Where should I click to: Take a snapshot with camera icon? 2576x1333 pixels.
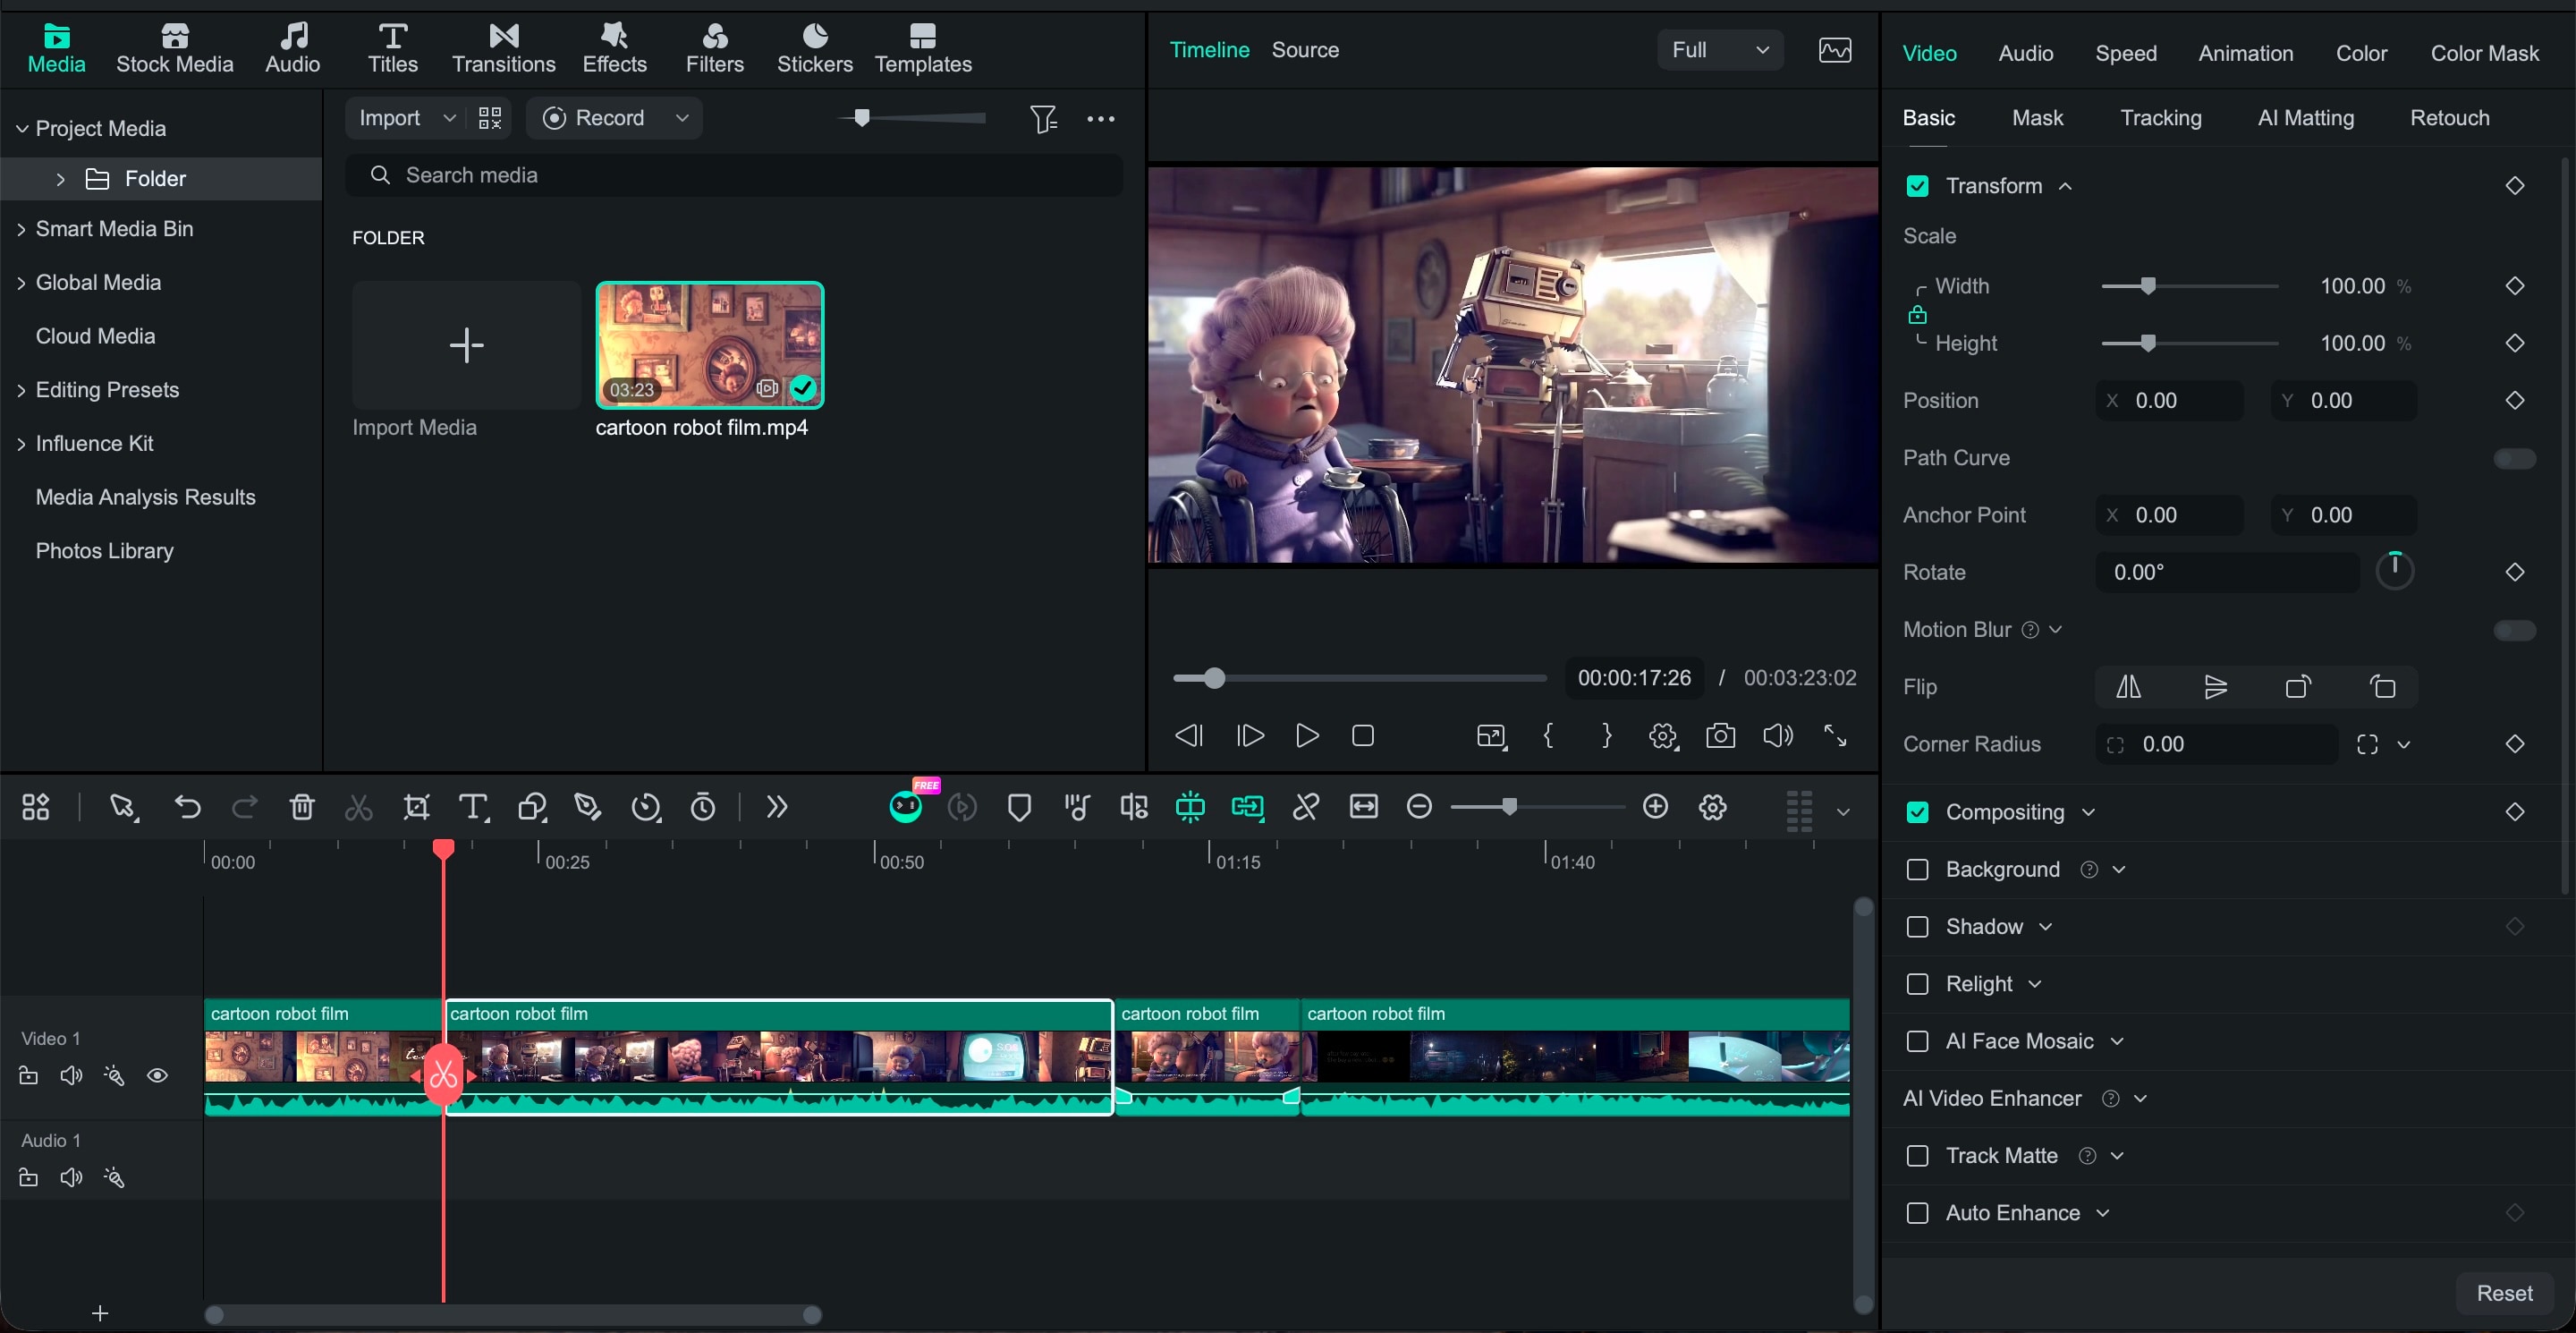(1720, 736)
